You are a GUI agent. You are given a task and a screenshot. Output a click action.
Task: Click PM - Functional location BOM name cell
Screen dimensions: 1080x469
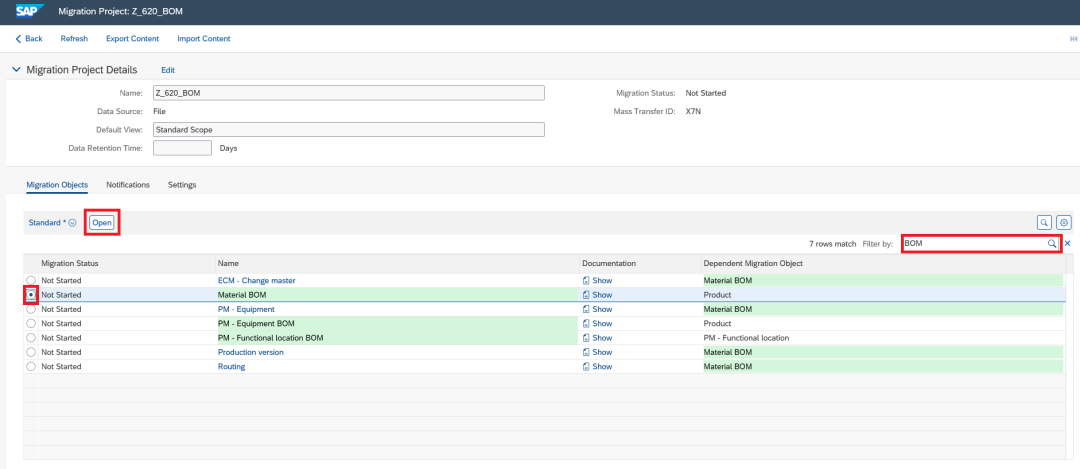click(x=396, y=338)
